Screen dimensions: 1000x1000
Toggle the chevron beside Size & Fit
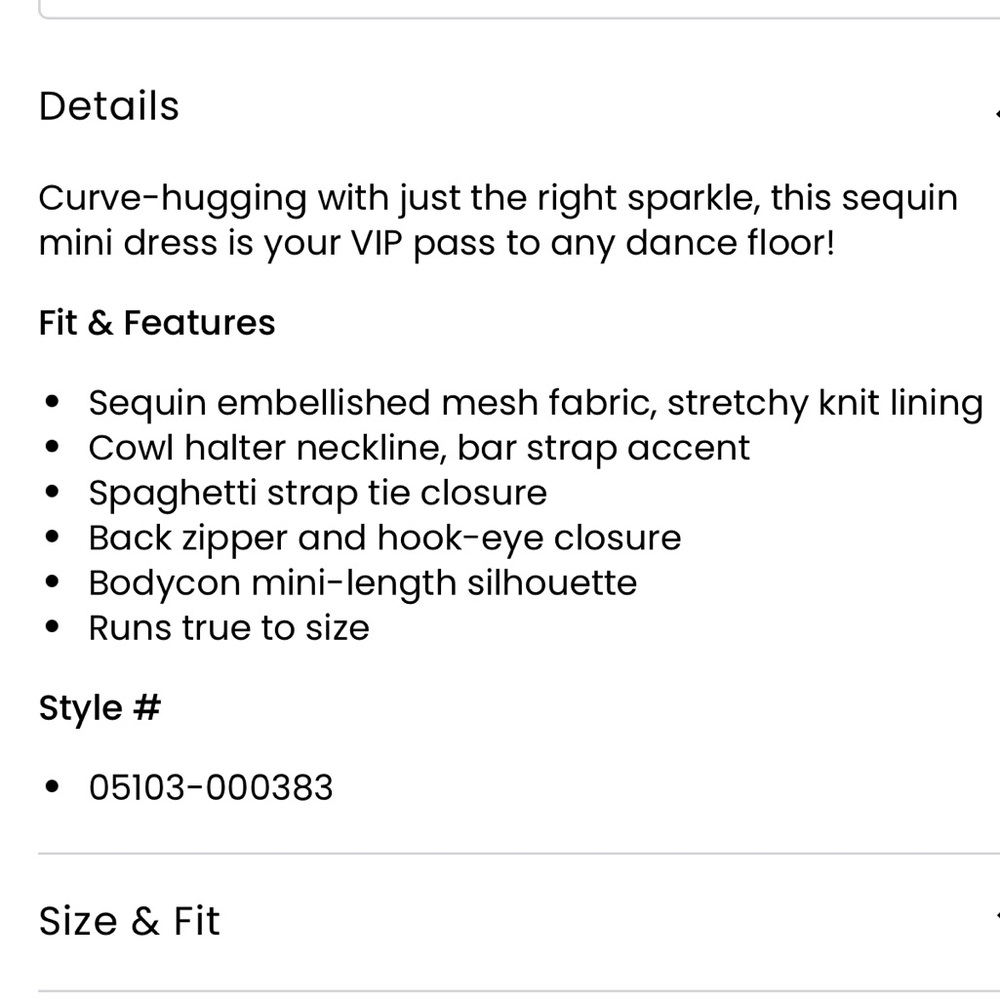tap(997, 918)
